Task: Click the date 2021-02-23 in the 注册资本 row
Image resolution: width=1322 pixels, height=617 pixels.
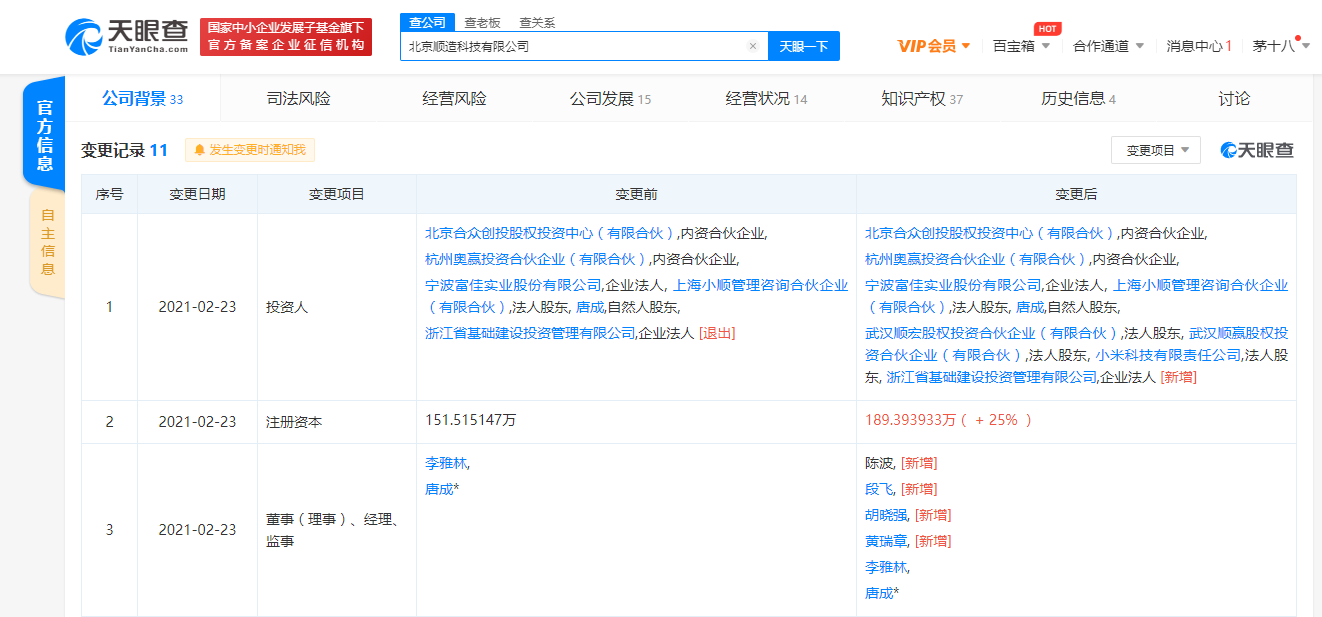Action: (x=197, y=422)
